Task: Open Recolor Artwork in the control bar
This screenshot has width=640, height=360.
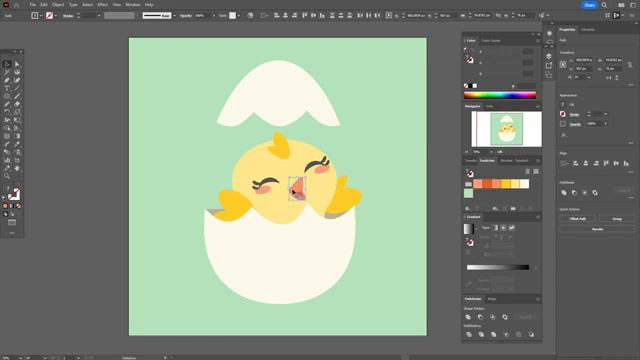Action: (x=250, y=16)
